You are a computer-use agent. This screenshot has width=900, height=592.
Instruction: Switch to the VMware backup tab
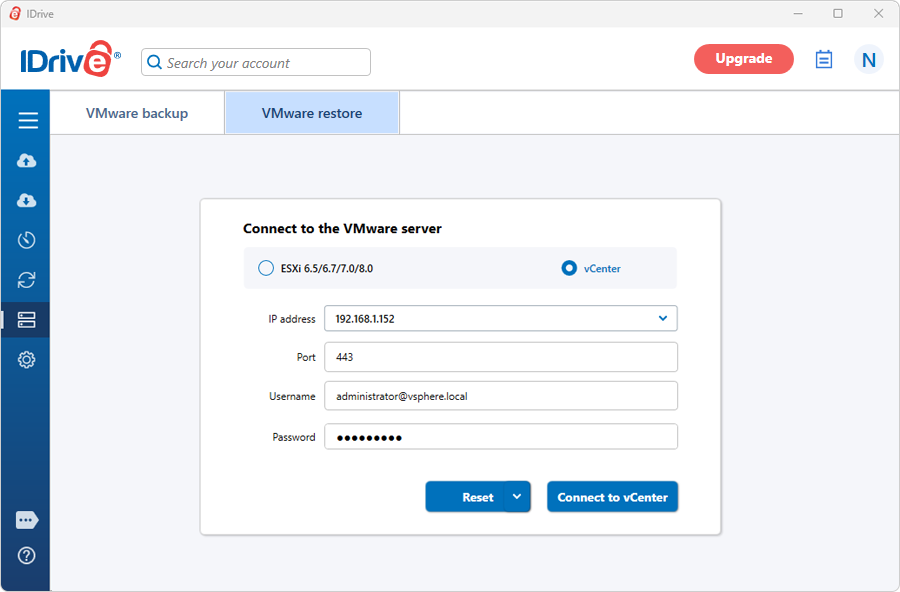[x=137, y=113]
